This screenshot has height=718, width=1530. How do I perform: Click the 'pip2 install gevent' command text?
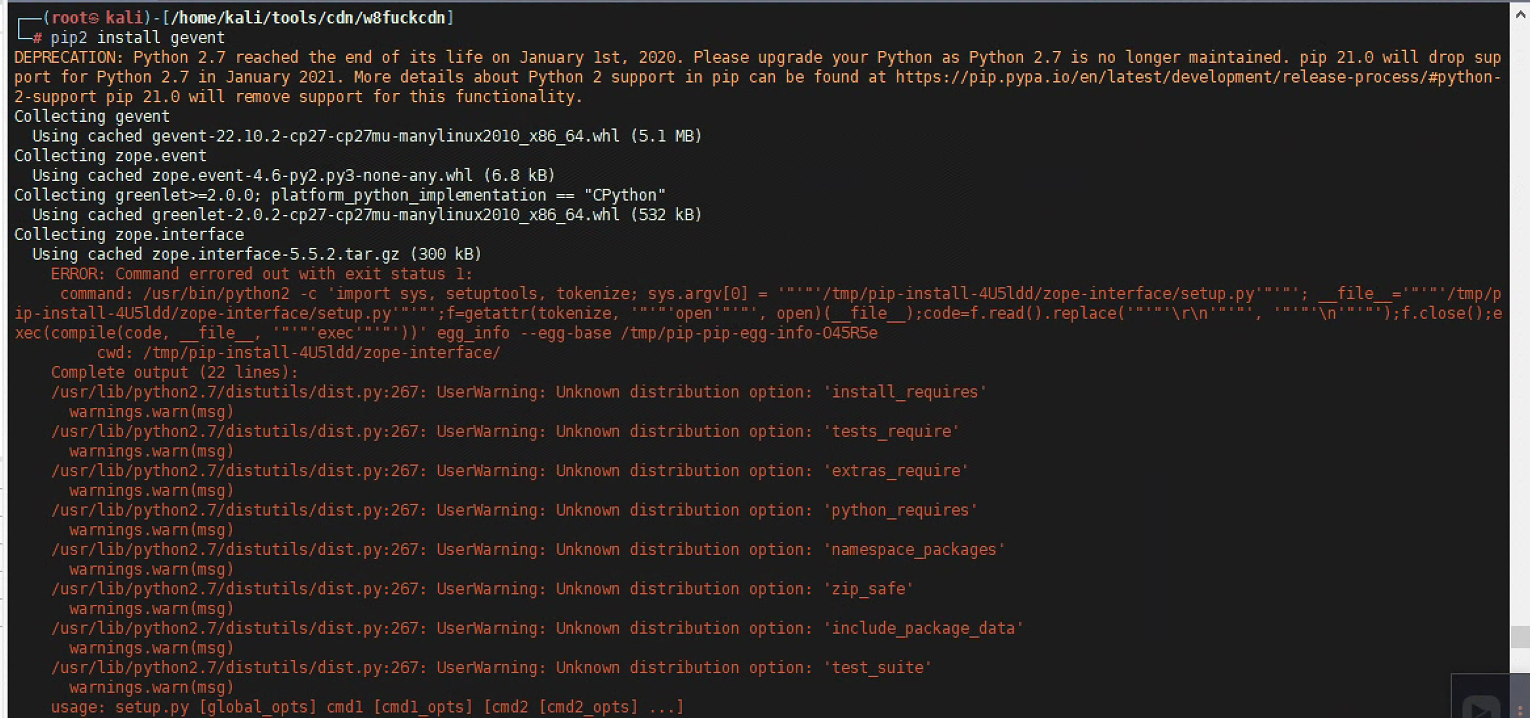pos(138,38)
